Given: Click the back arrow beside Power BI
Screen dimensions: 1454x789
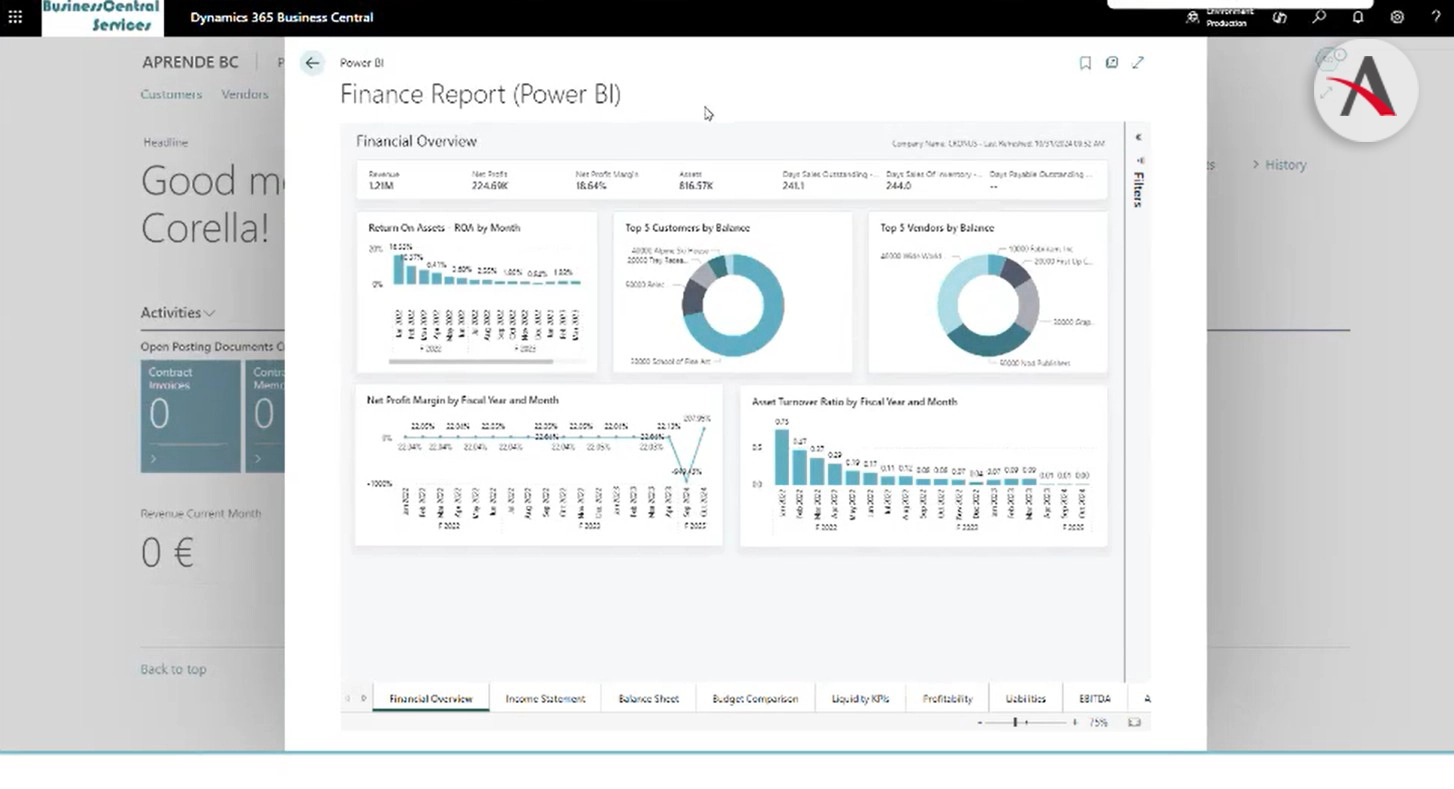Looking at the screenshot, I should [312, 63].
